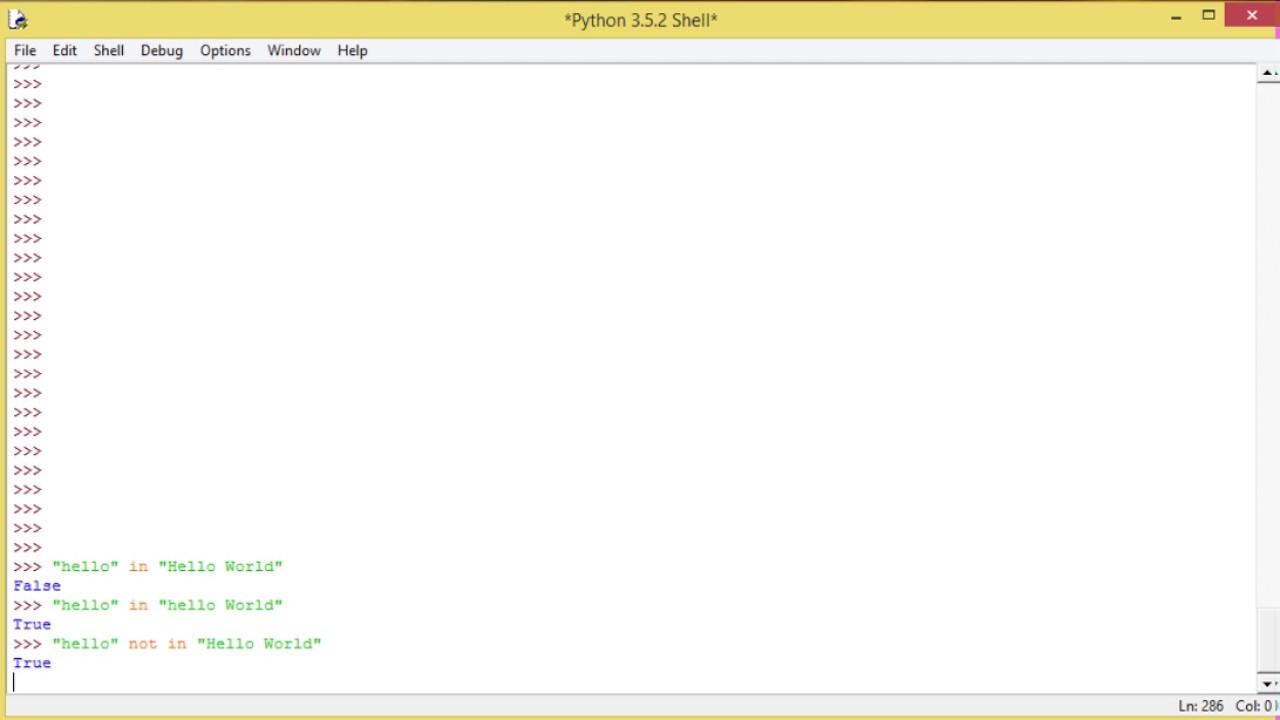The height and width of the screenshot is (720, 1280).
Task: Close the Python 3.5.2 Shell window
Action: click(1252, 16)
